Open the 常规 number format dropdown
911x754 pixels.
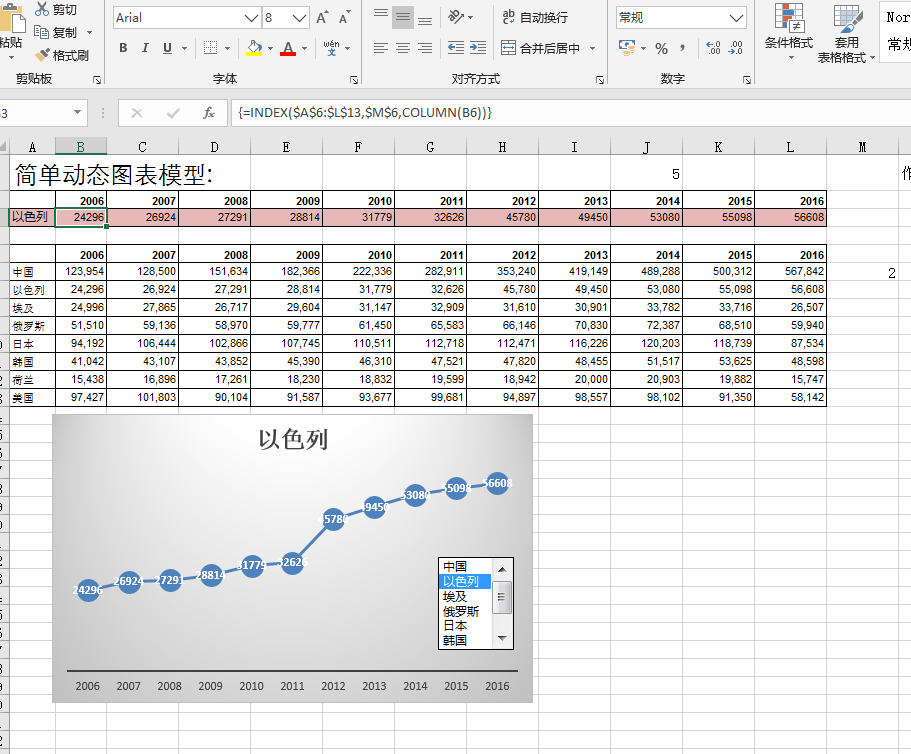736,18
